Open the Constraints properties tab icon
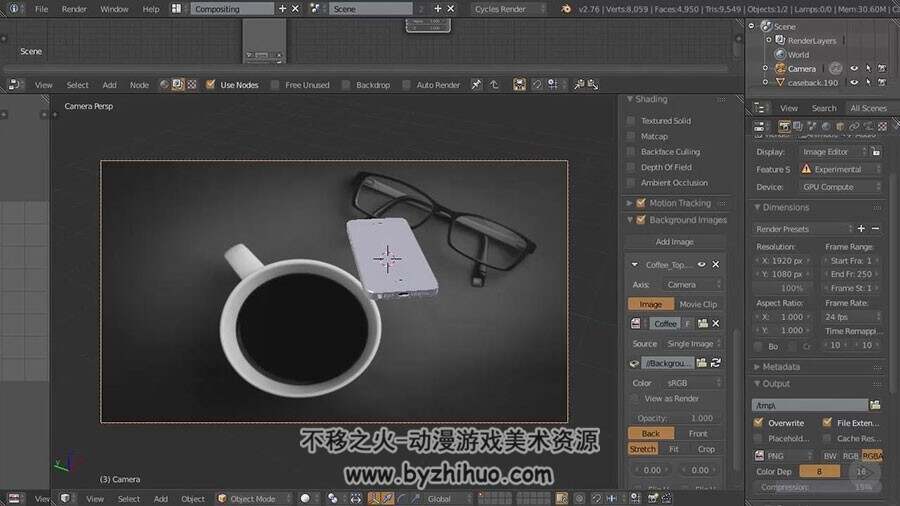Image resolution: width=900 pixels, height=506 pixels. coord(854,126)
